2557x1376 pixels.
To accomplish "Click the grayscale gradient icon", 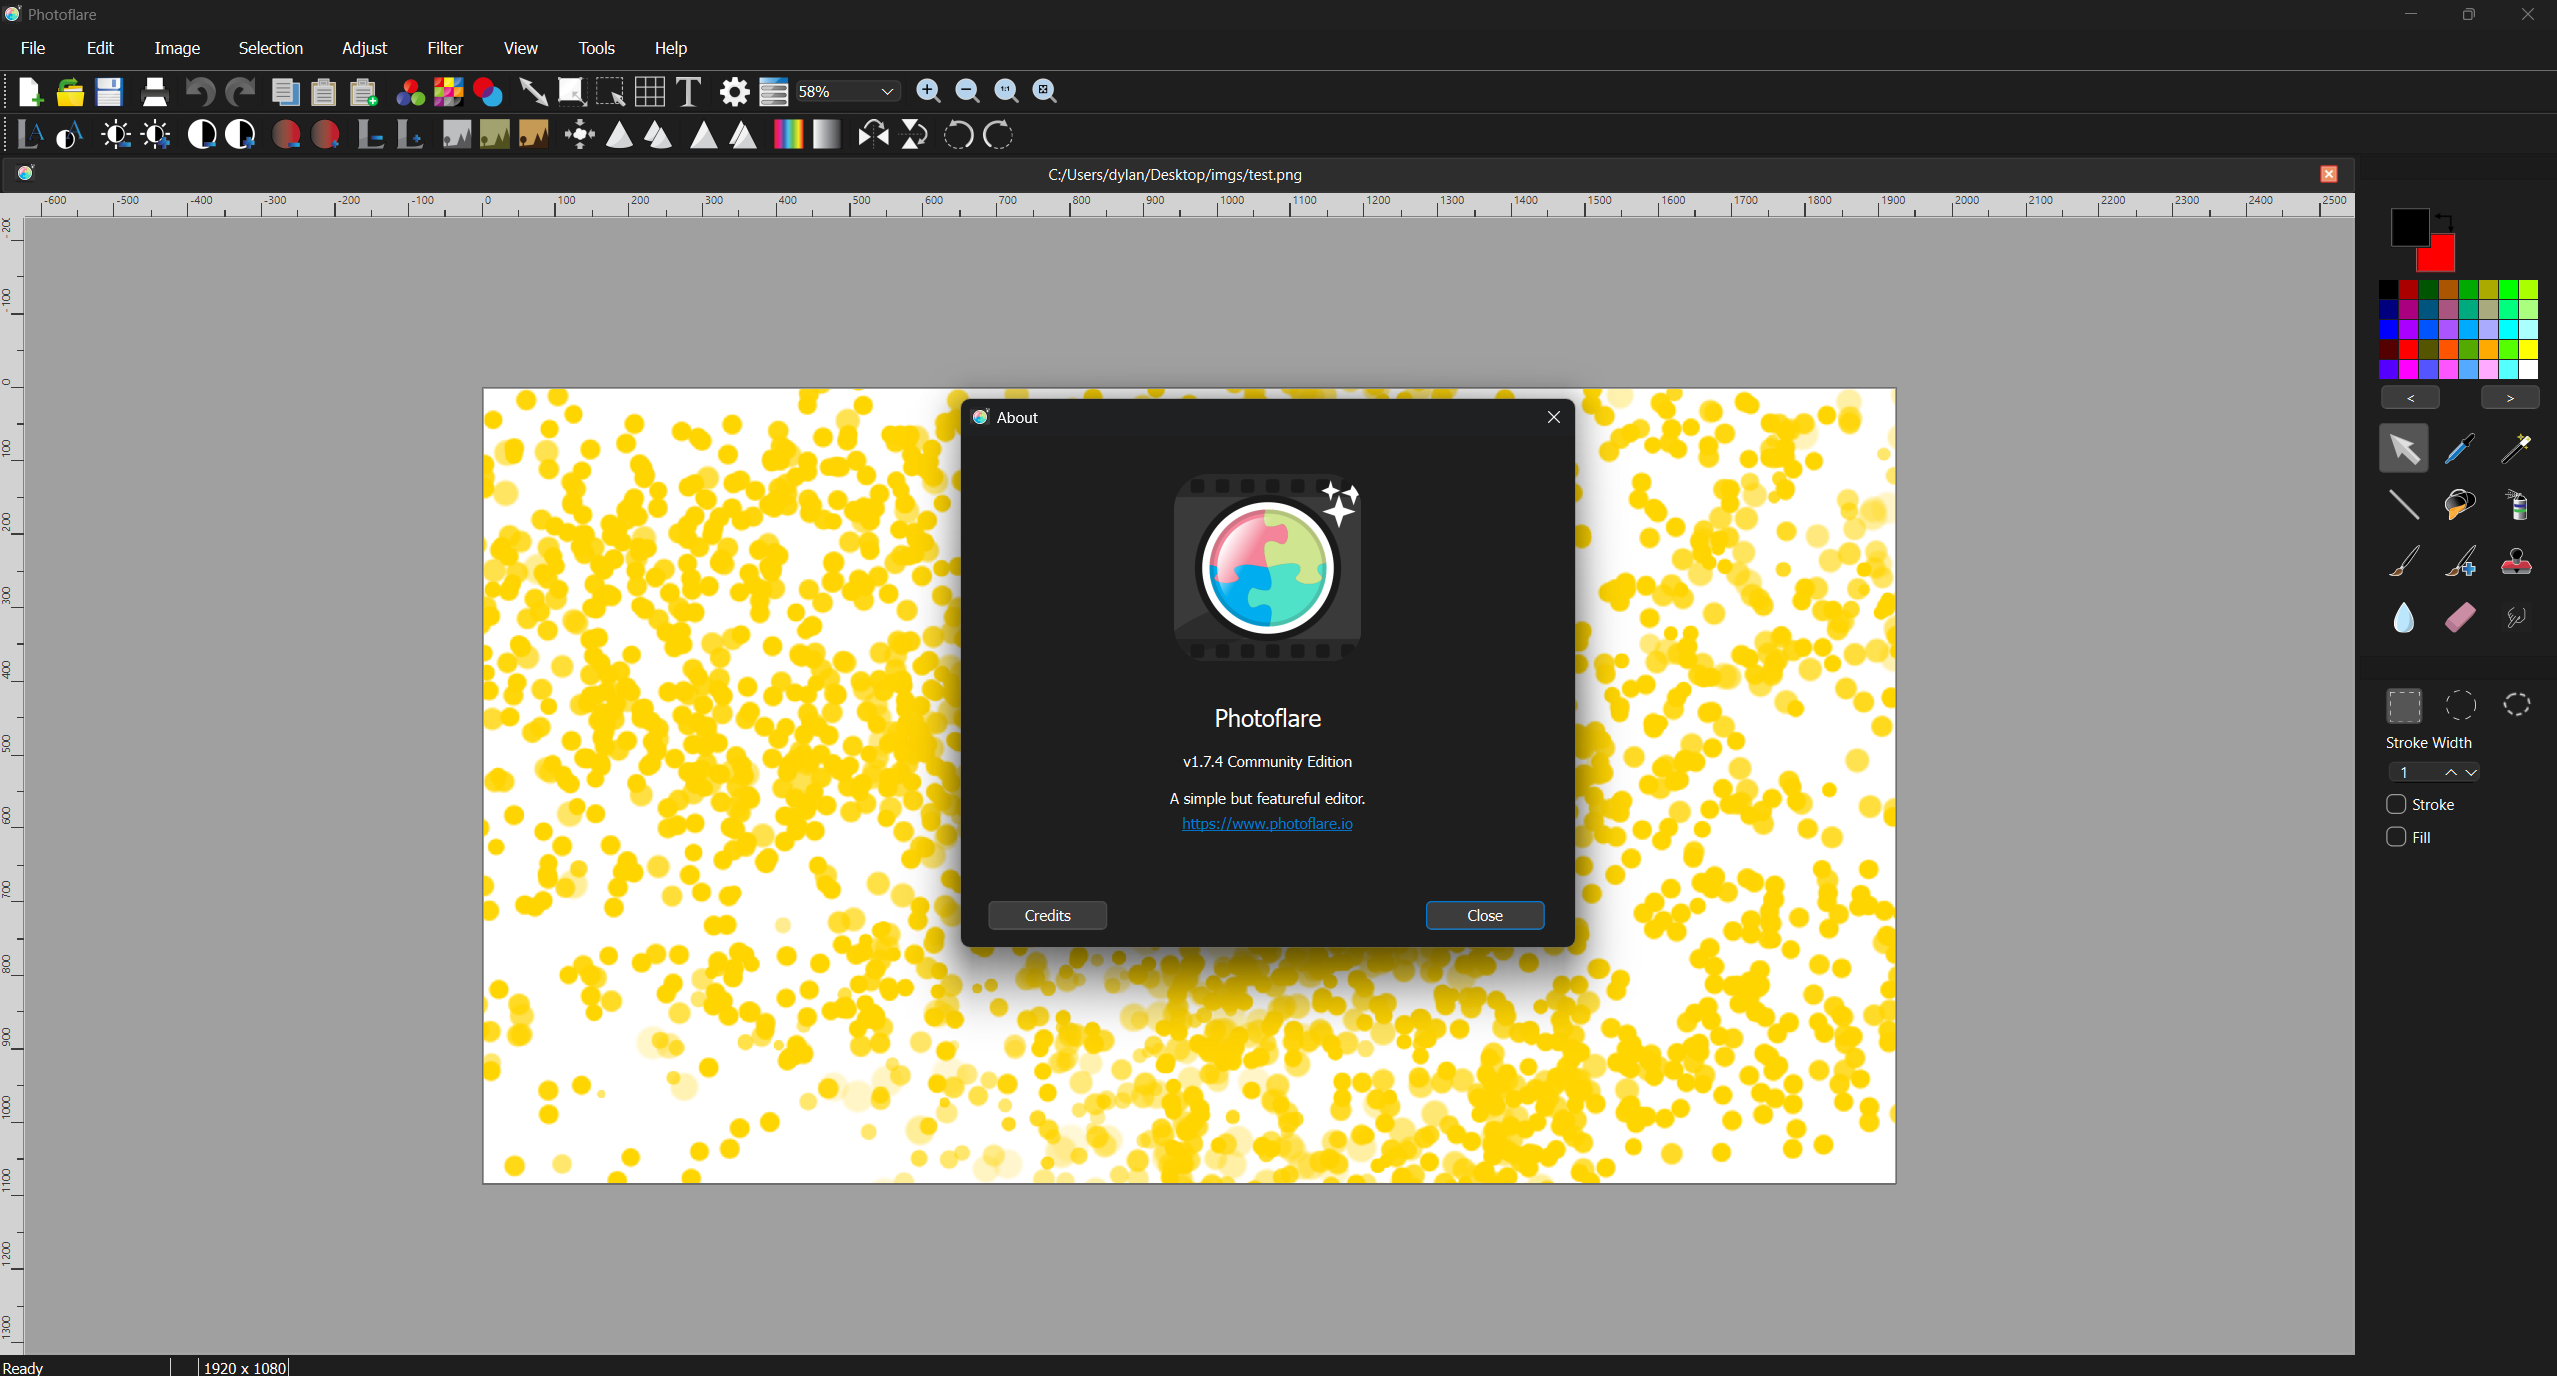I will click(x=827, y=135).
